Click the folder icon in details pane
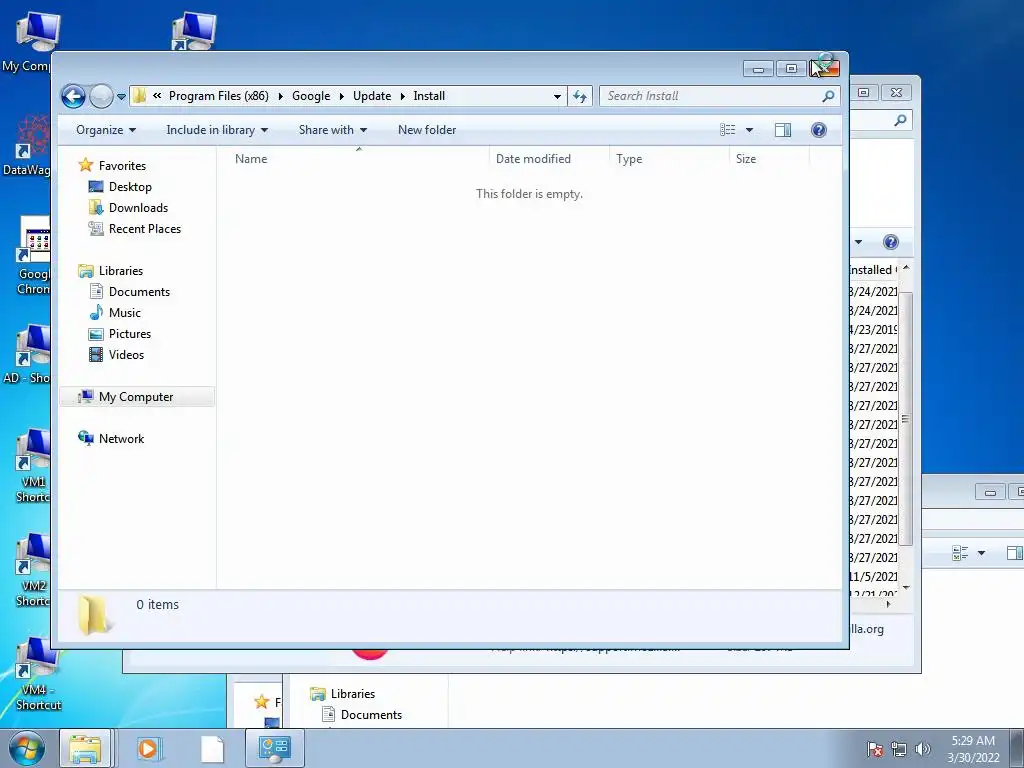 [94, 615]
